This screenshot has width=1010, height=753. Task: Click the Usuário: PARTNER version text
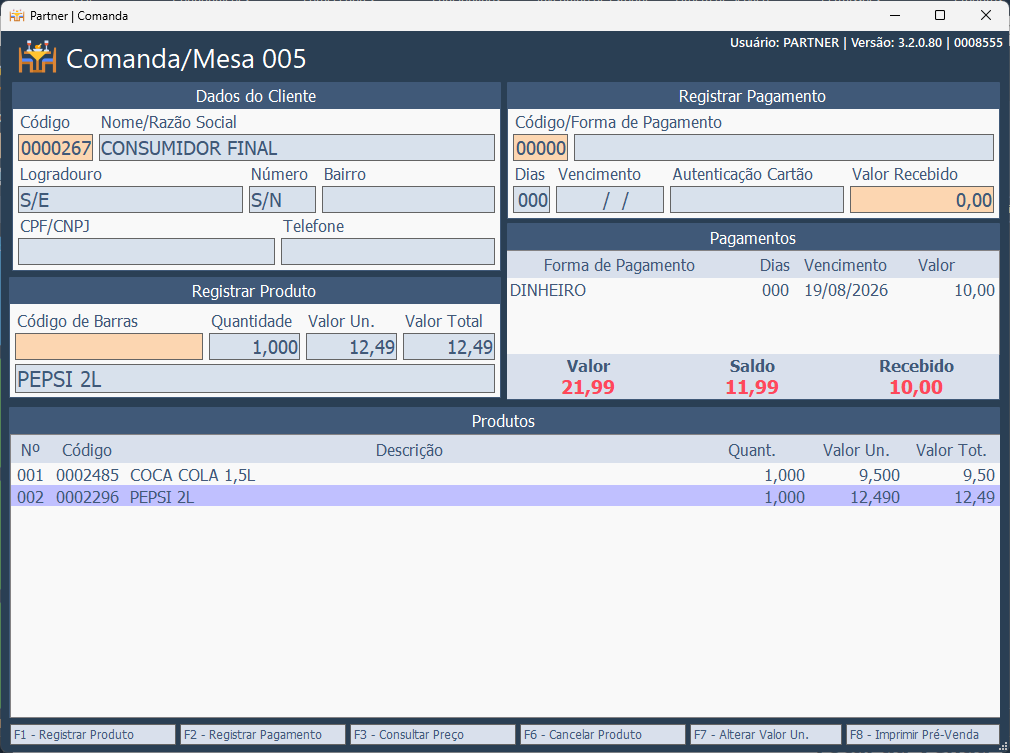tap(866, 43)
